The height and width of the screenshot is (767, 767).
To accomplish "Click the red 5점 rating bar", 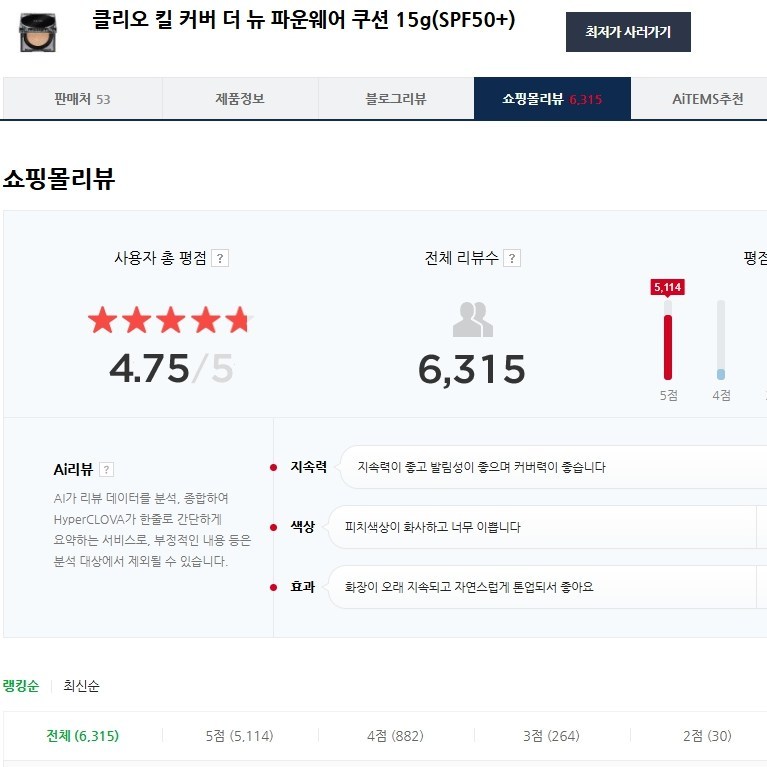I will pos(668,345).
